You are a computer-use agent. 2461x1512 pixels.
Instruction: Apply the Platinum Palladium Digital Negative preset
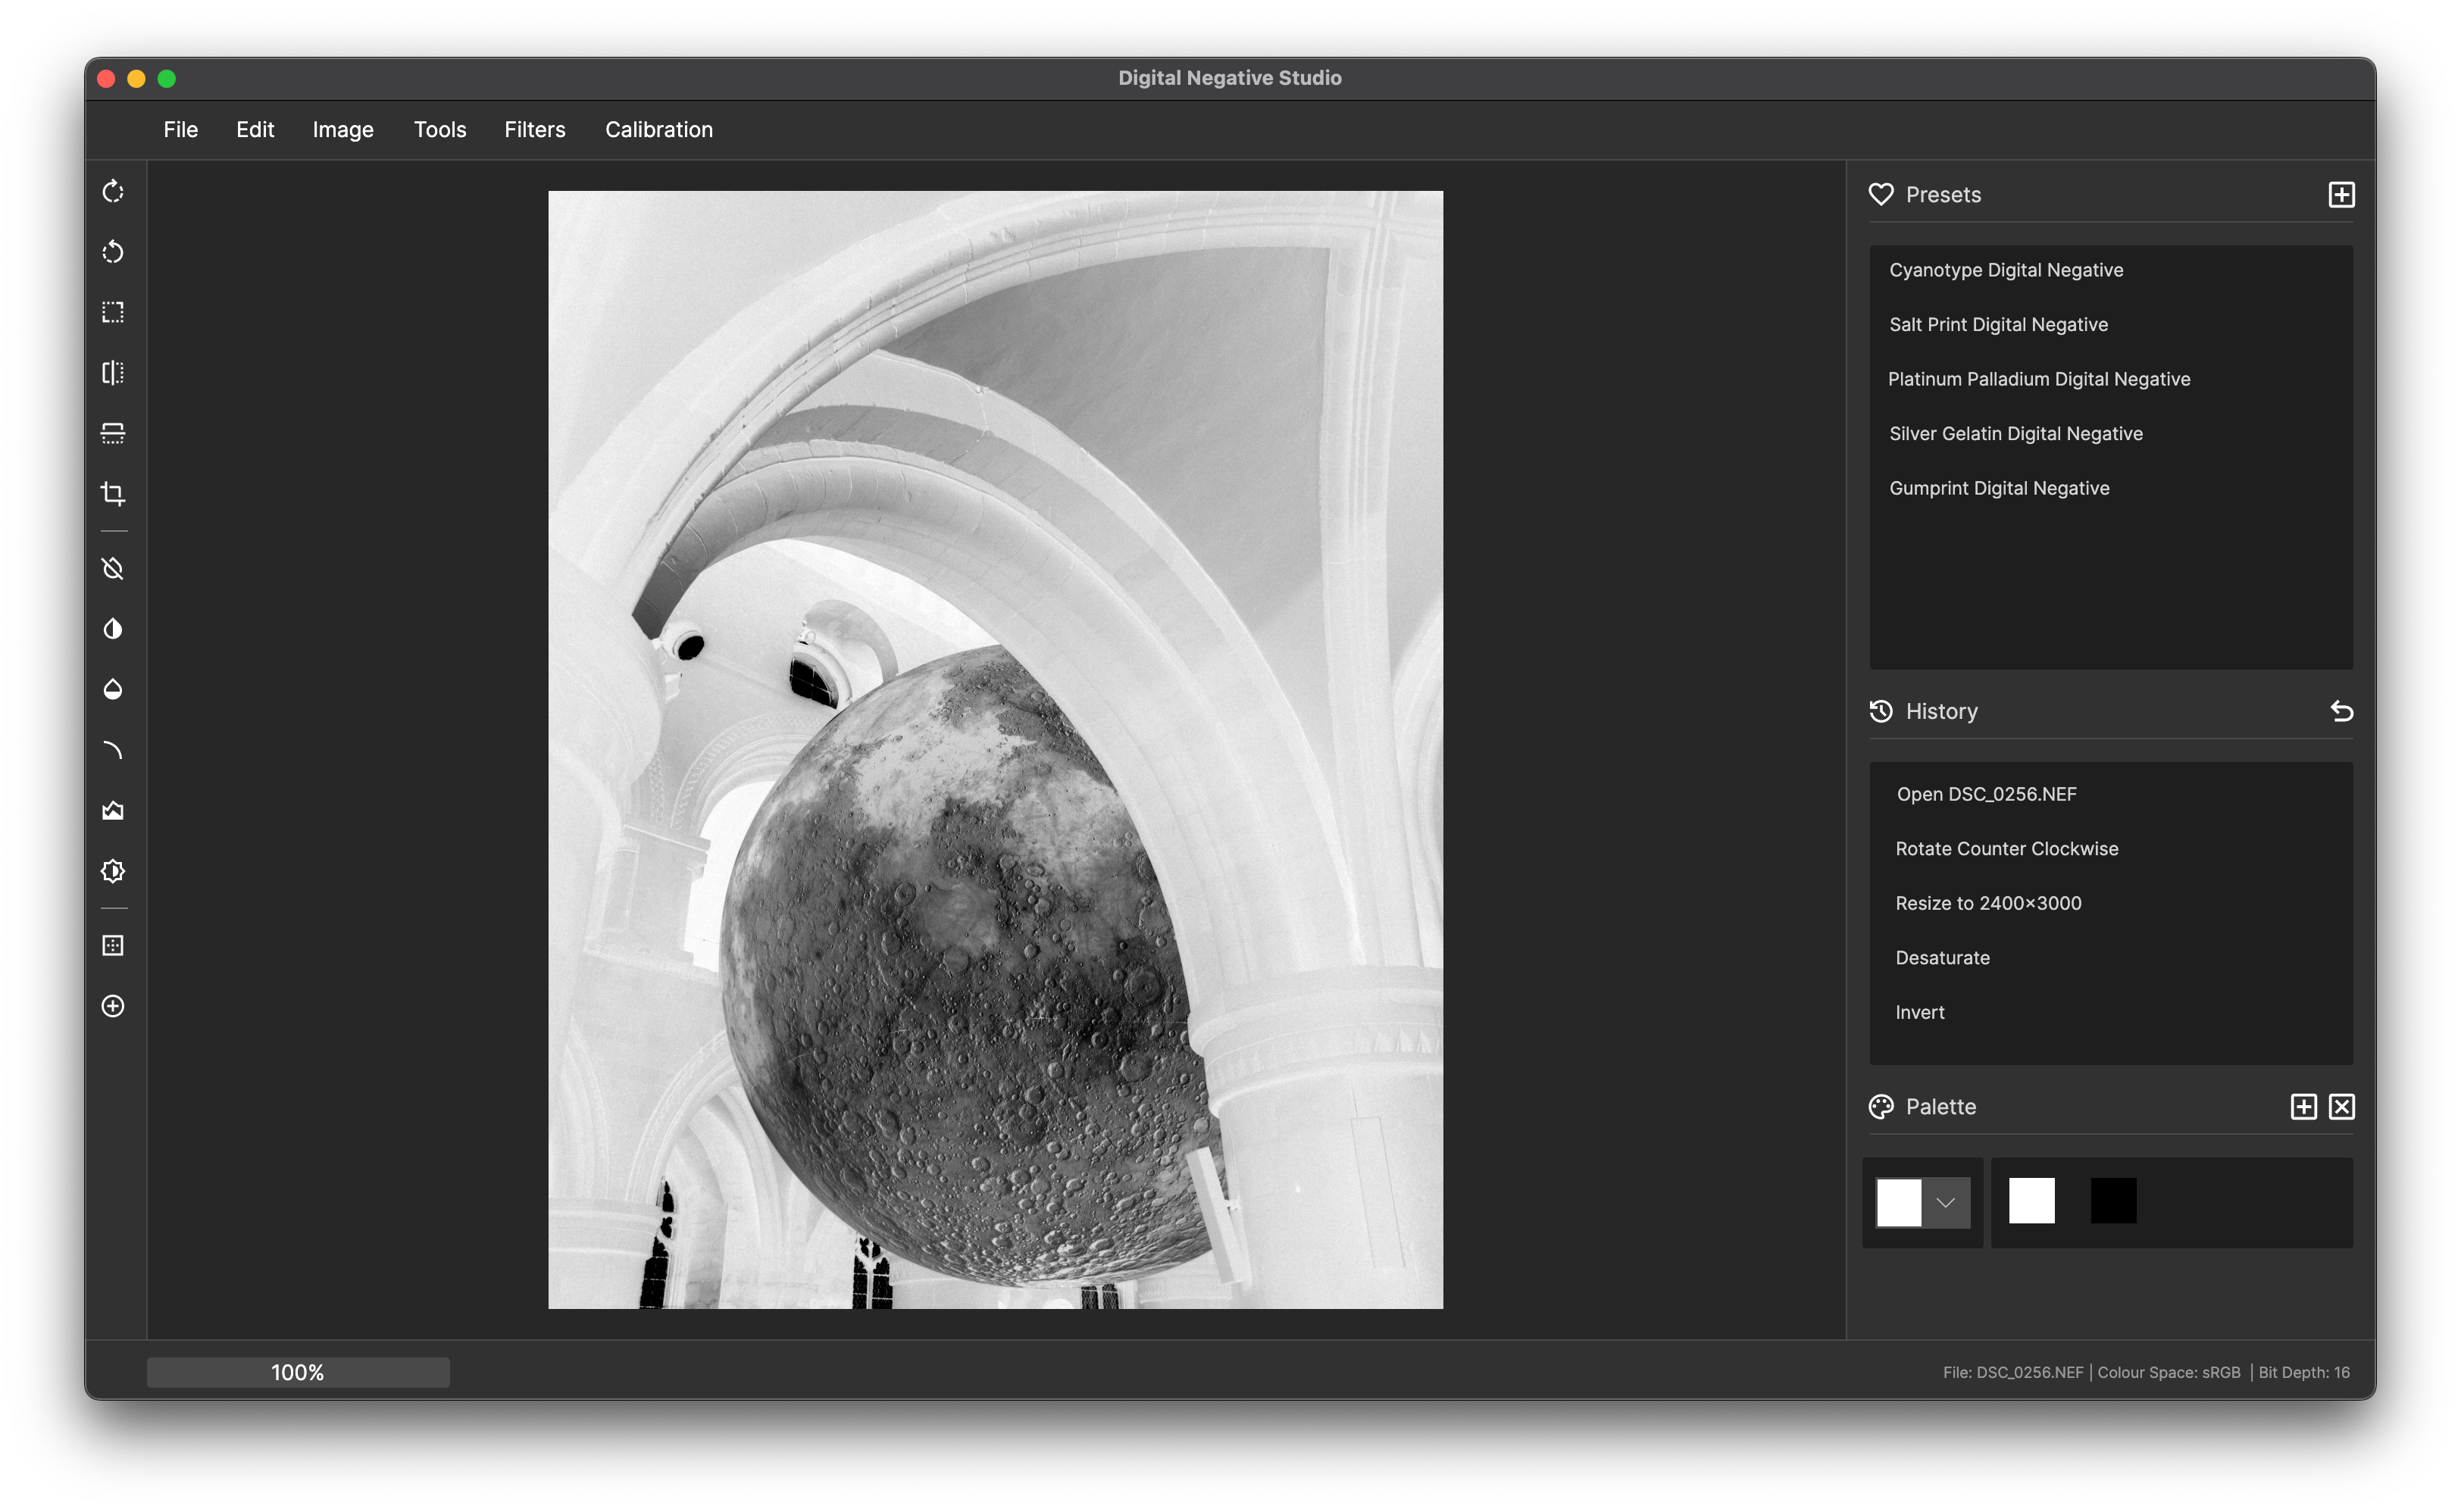click(2039, 378)
